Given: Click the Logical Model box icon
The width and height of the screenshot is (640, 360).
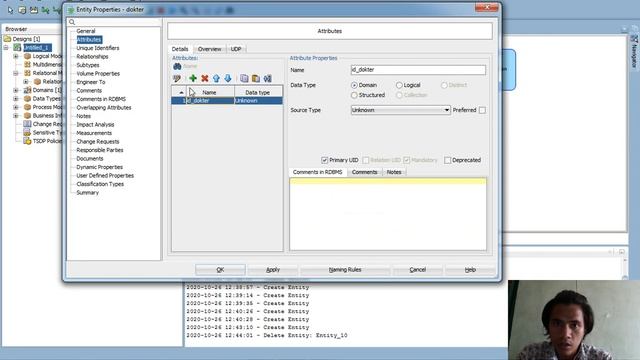Looking at the screenshot, I should point(27,56).
